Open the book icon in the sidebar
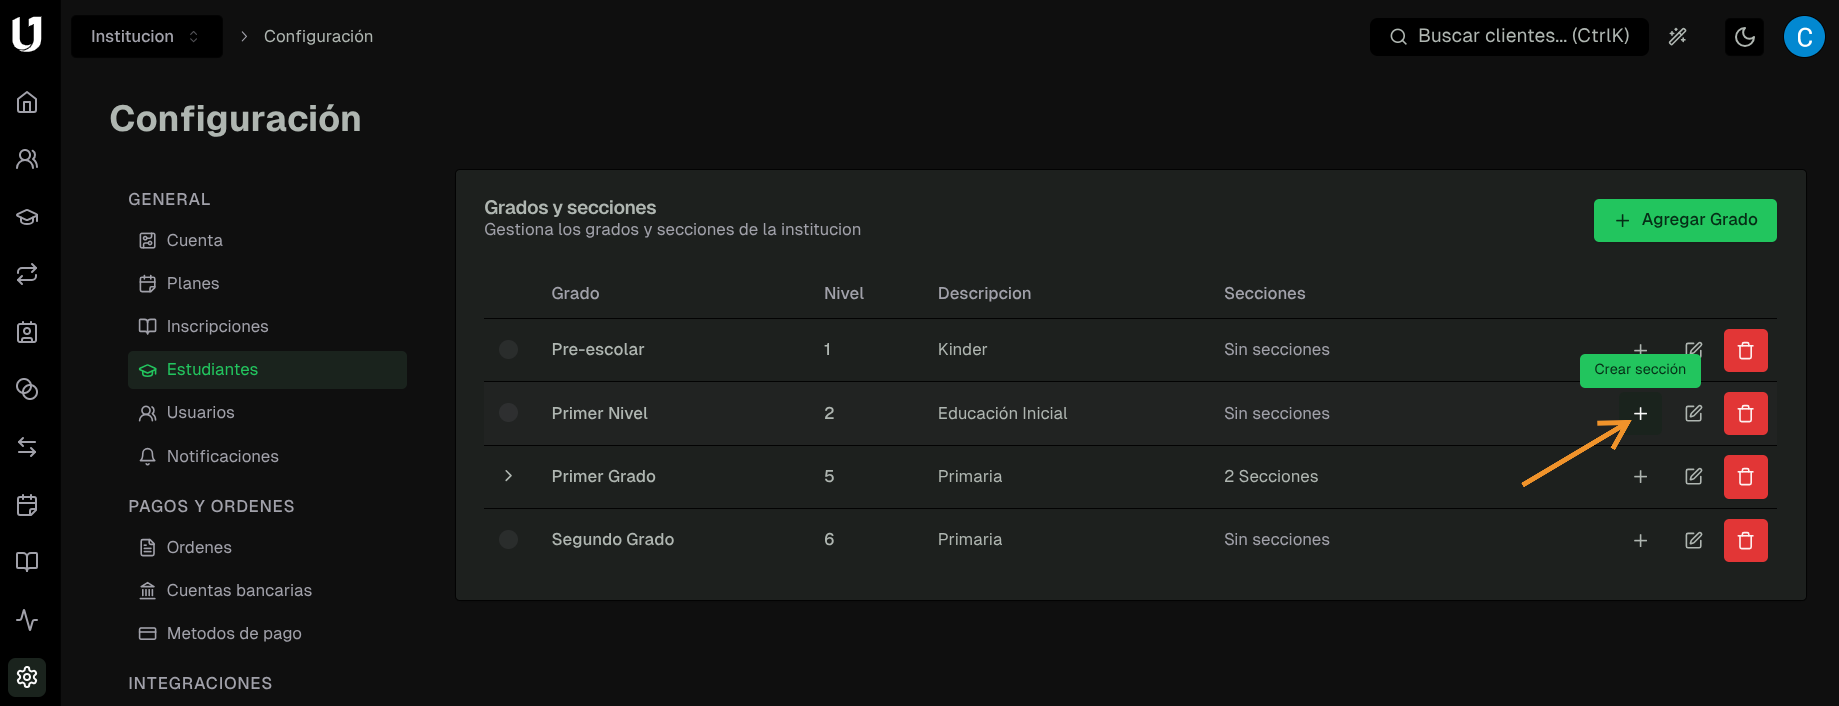 click(x=27, y=561)
